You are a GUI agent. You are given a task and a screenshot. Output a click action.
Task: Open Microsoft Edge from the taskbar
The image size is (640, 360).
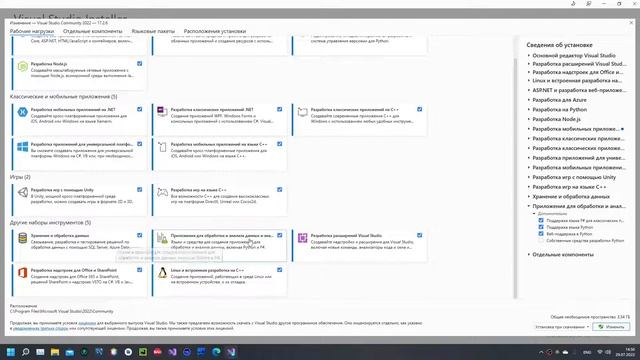[x=216, y=352]
